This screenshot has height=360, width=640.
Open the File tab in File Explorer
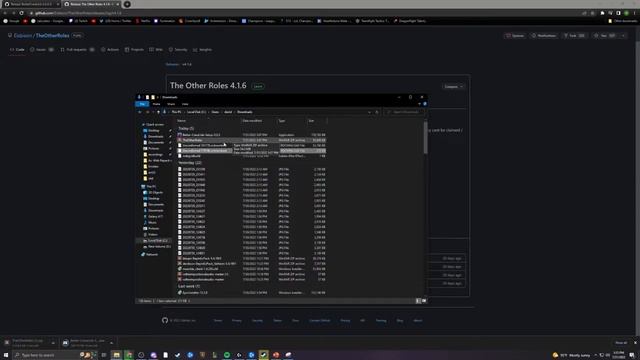142,104
